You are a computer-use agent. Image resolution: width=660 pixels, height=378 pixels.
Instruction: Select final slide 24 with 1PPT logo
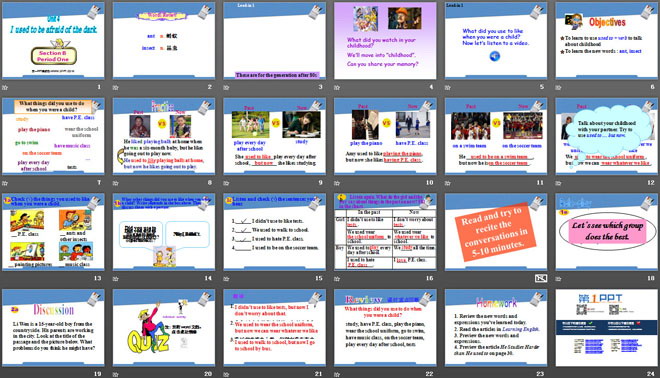coord(607,327)
